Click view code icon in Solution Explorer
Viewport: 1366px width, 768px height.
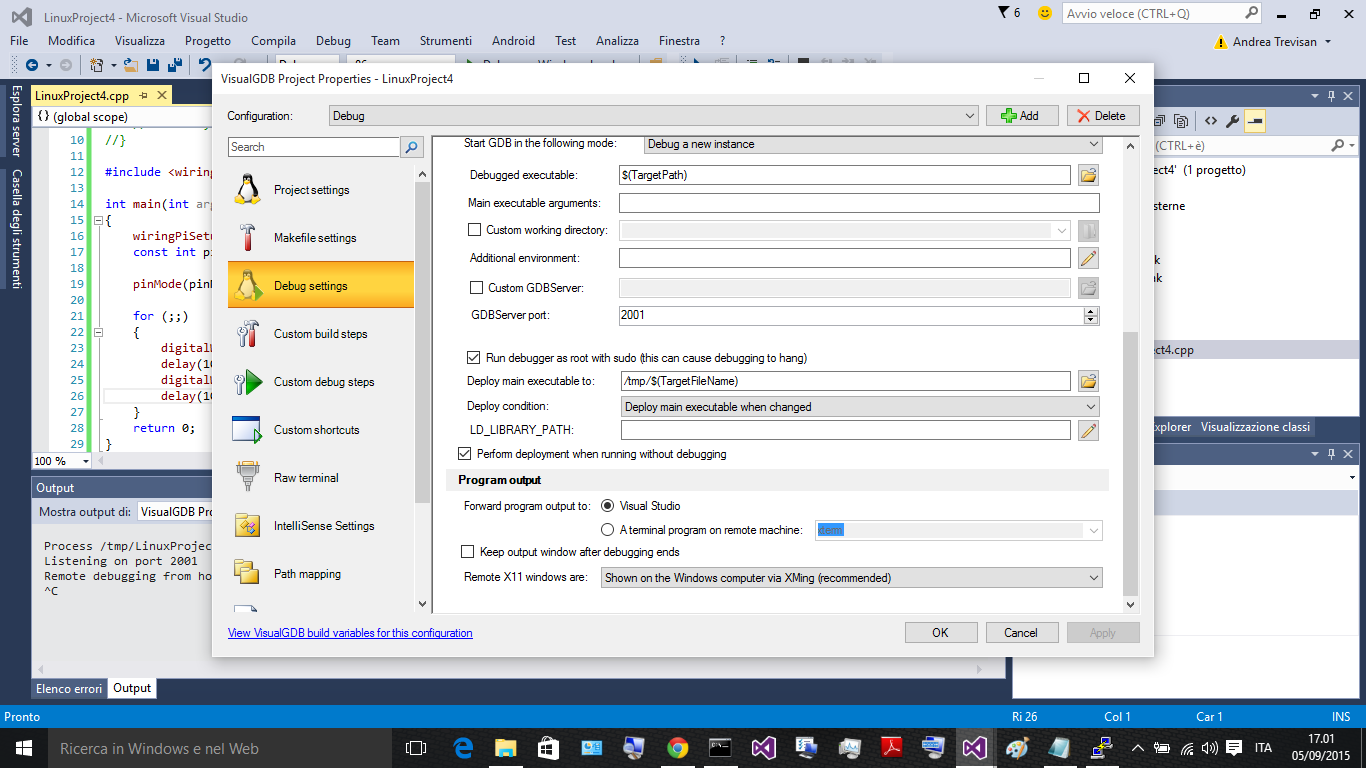pos(1210,122)
